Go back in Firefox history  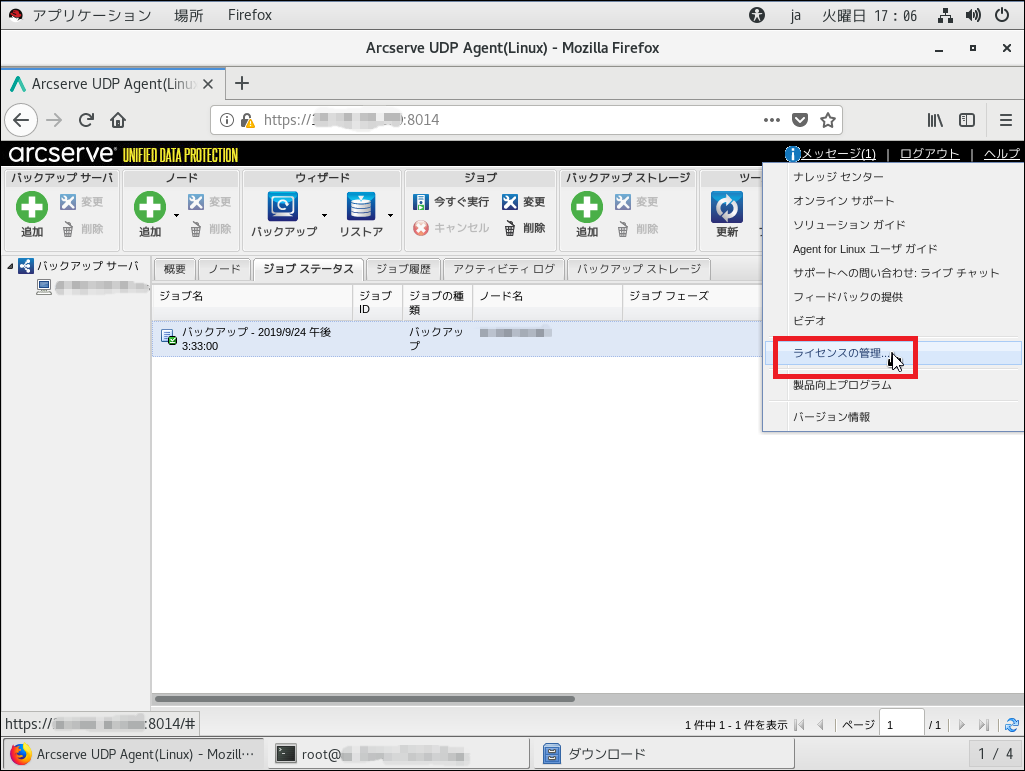tap(21, 120)
